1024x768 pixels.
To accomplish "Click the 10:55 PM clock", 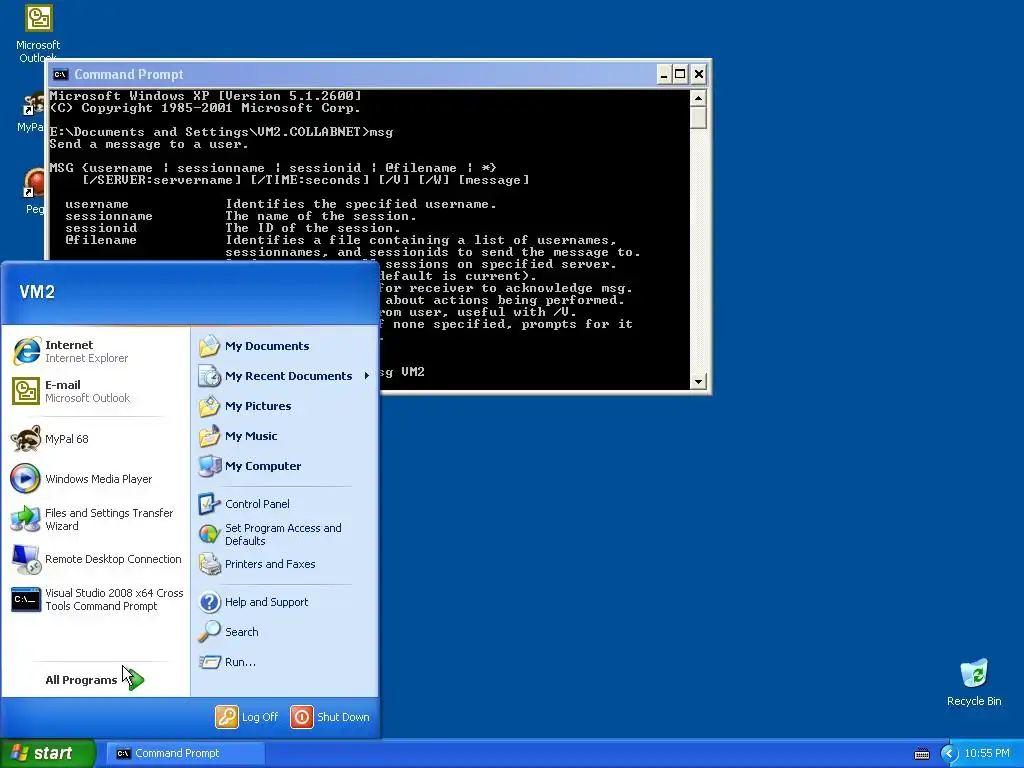I will click(x=987, y=754).
